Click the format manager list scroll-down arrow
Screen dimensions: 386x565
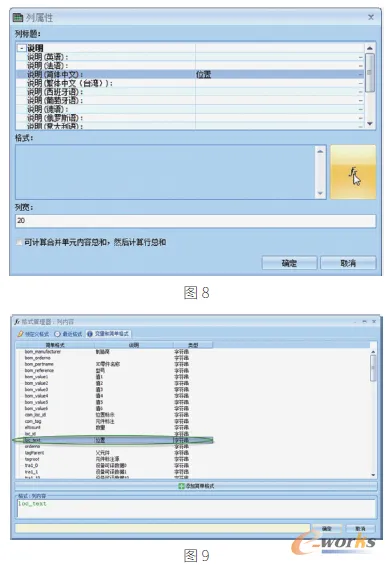[373, 475]
